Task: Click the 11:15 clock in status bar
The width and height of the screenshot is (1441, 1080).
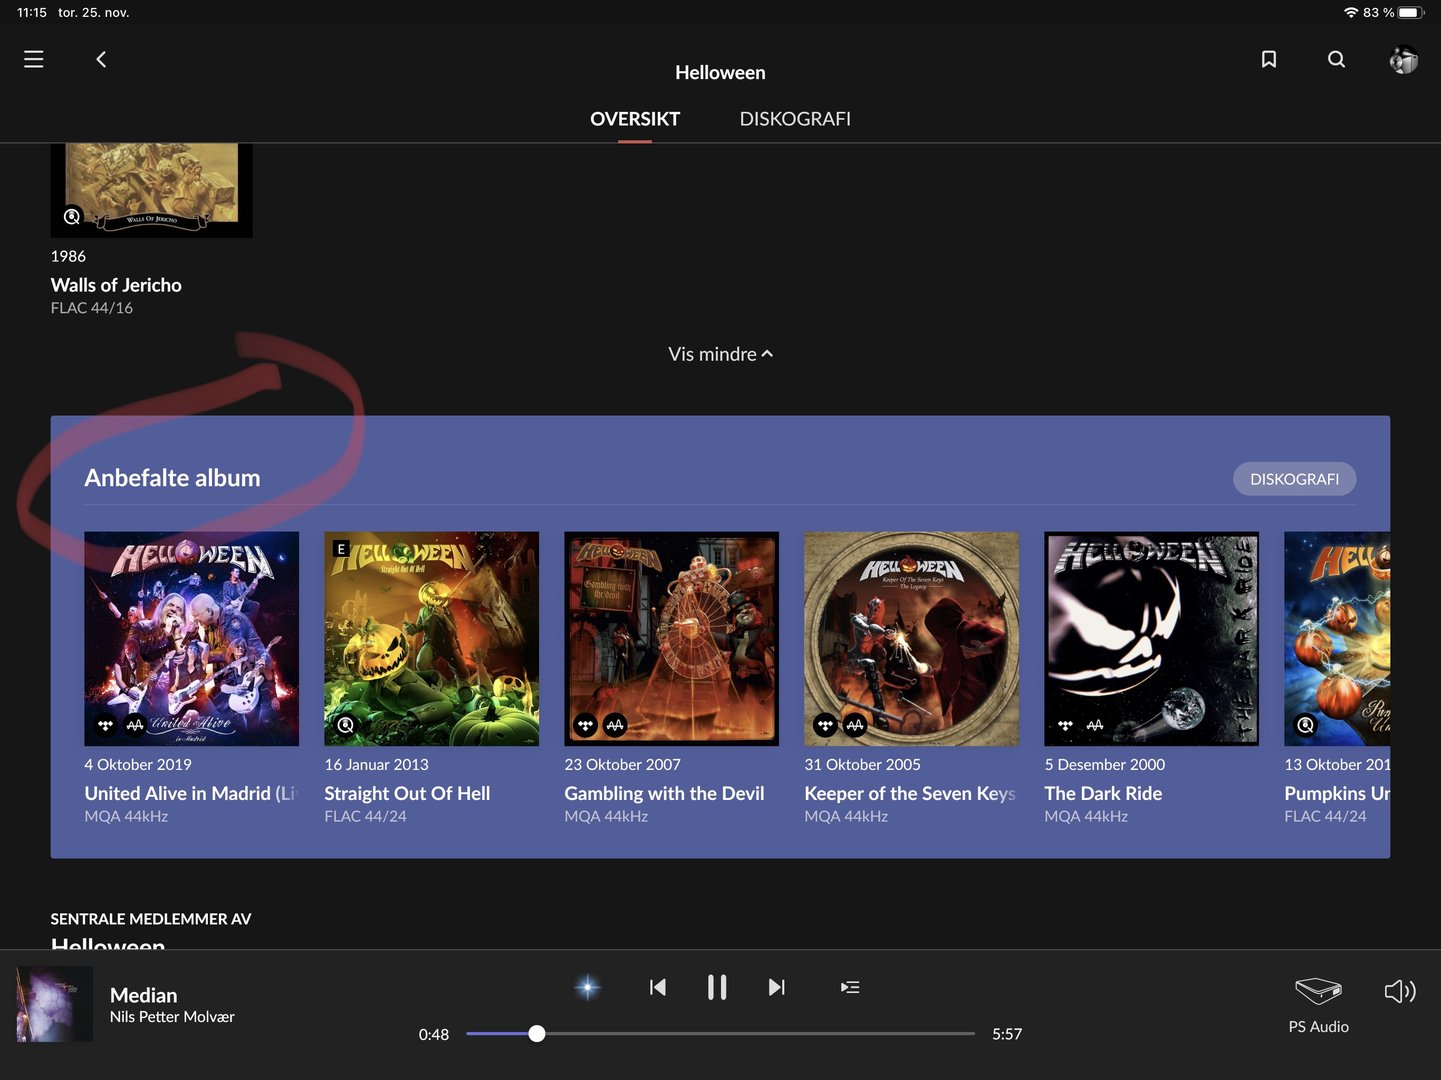Action: [x=32, y=13]
